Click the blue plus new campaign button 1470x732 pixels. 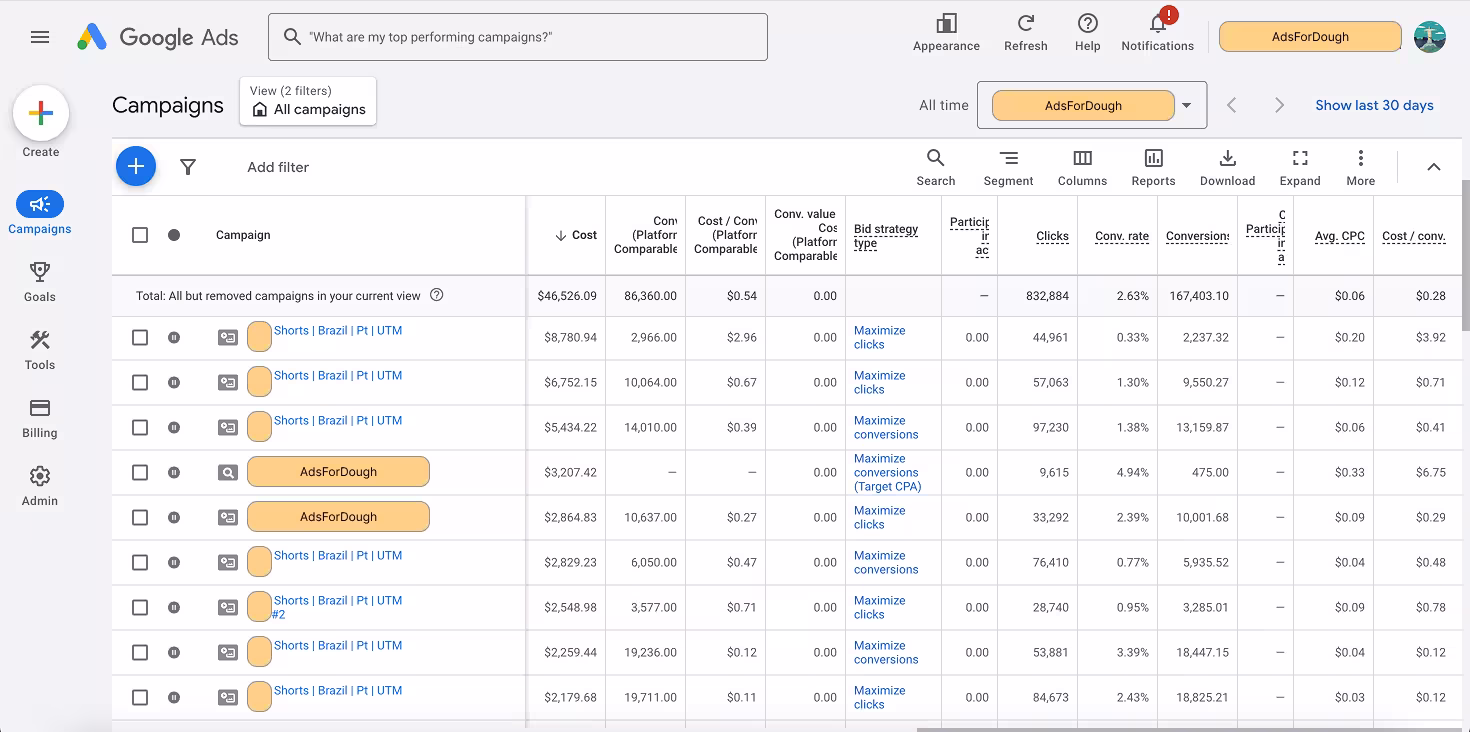tap(136, 167)
